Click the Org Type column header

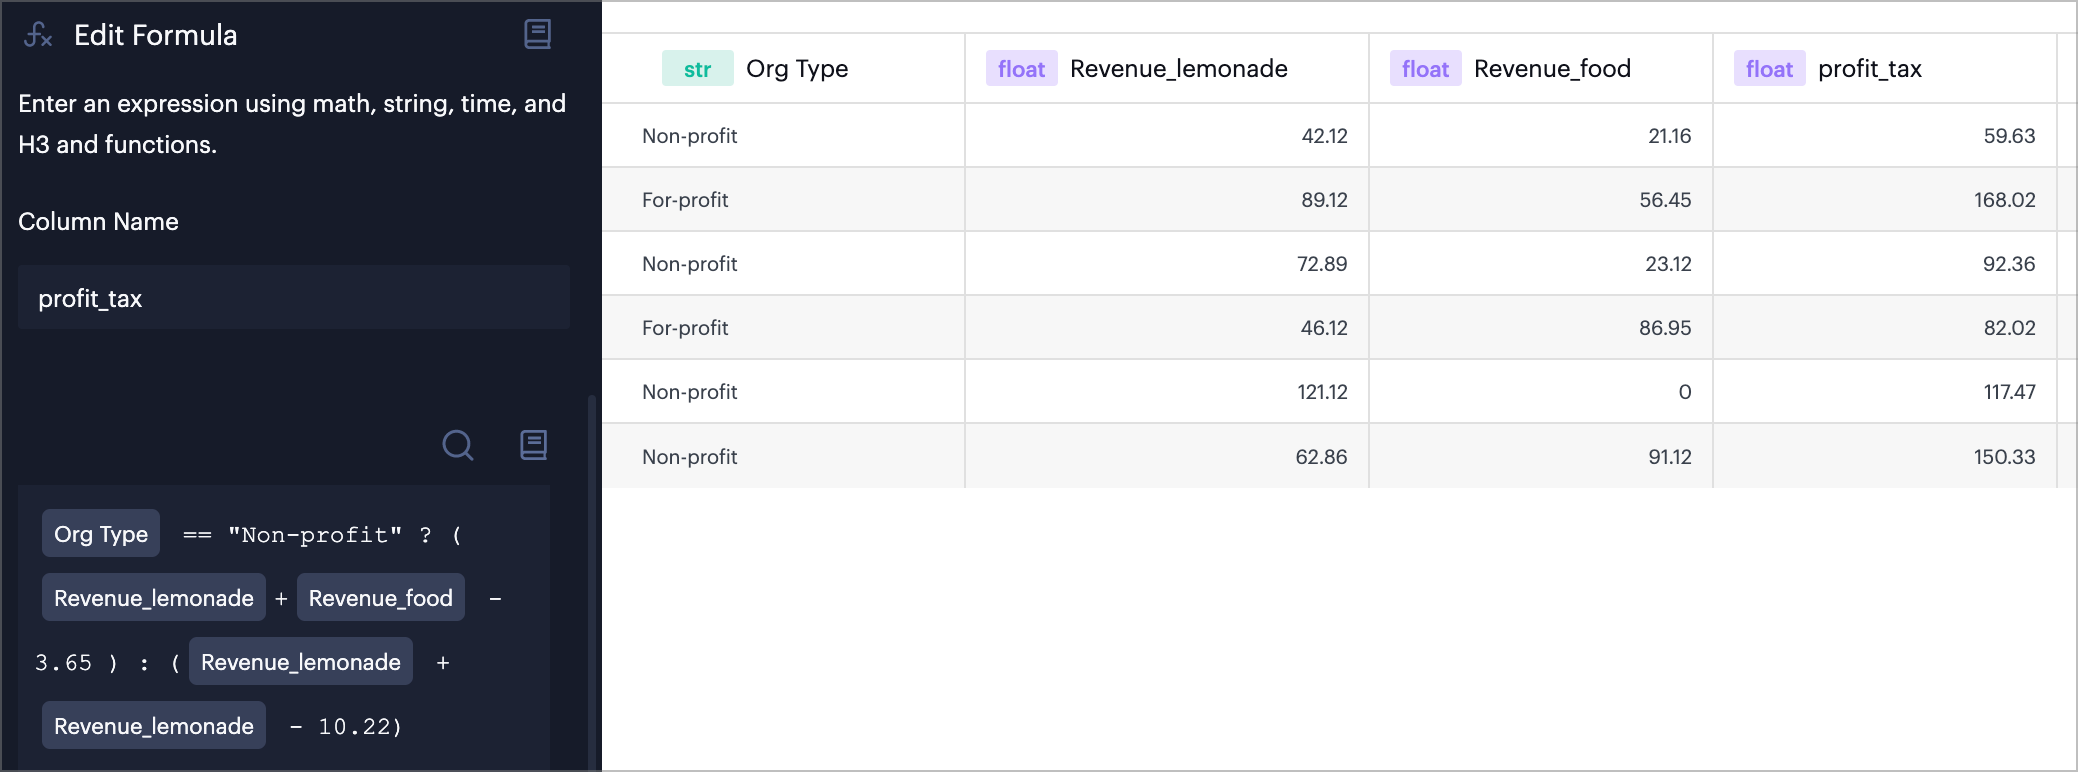pos(783,68)
